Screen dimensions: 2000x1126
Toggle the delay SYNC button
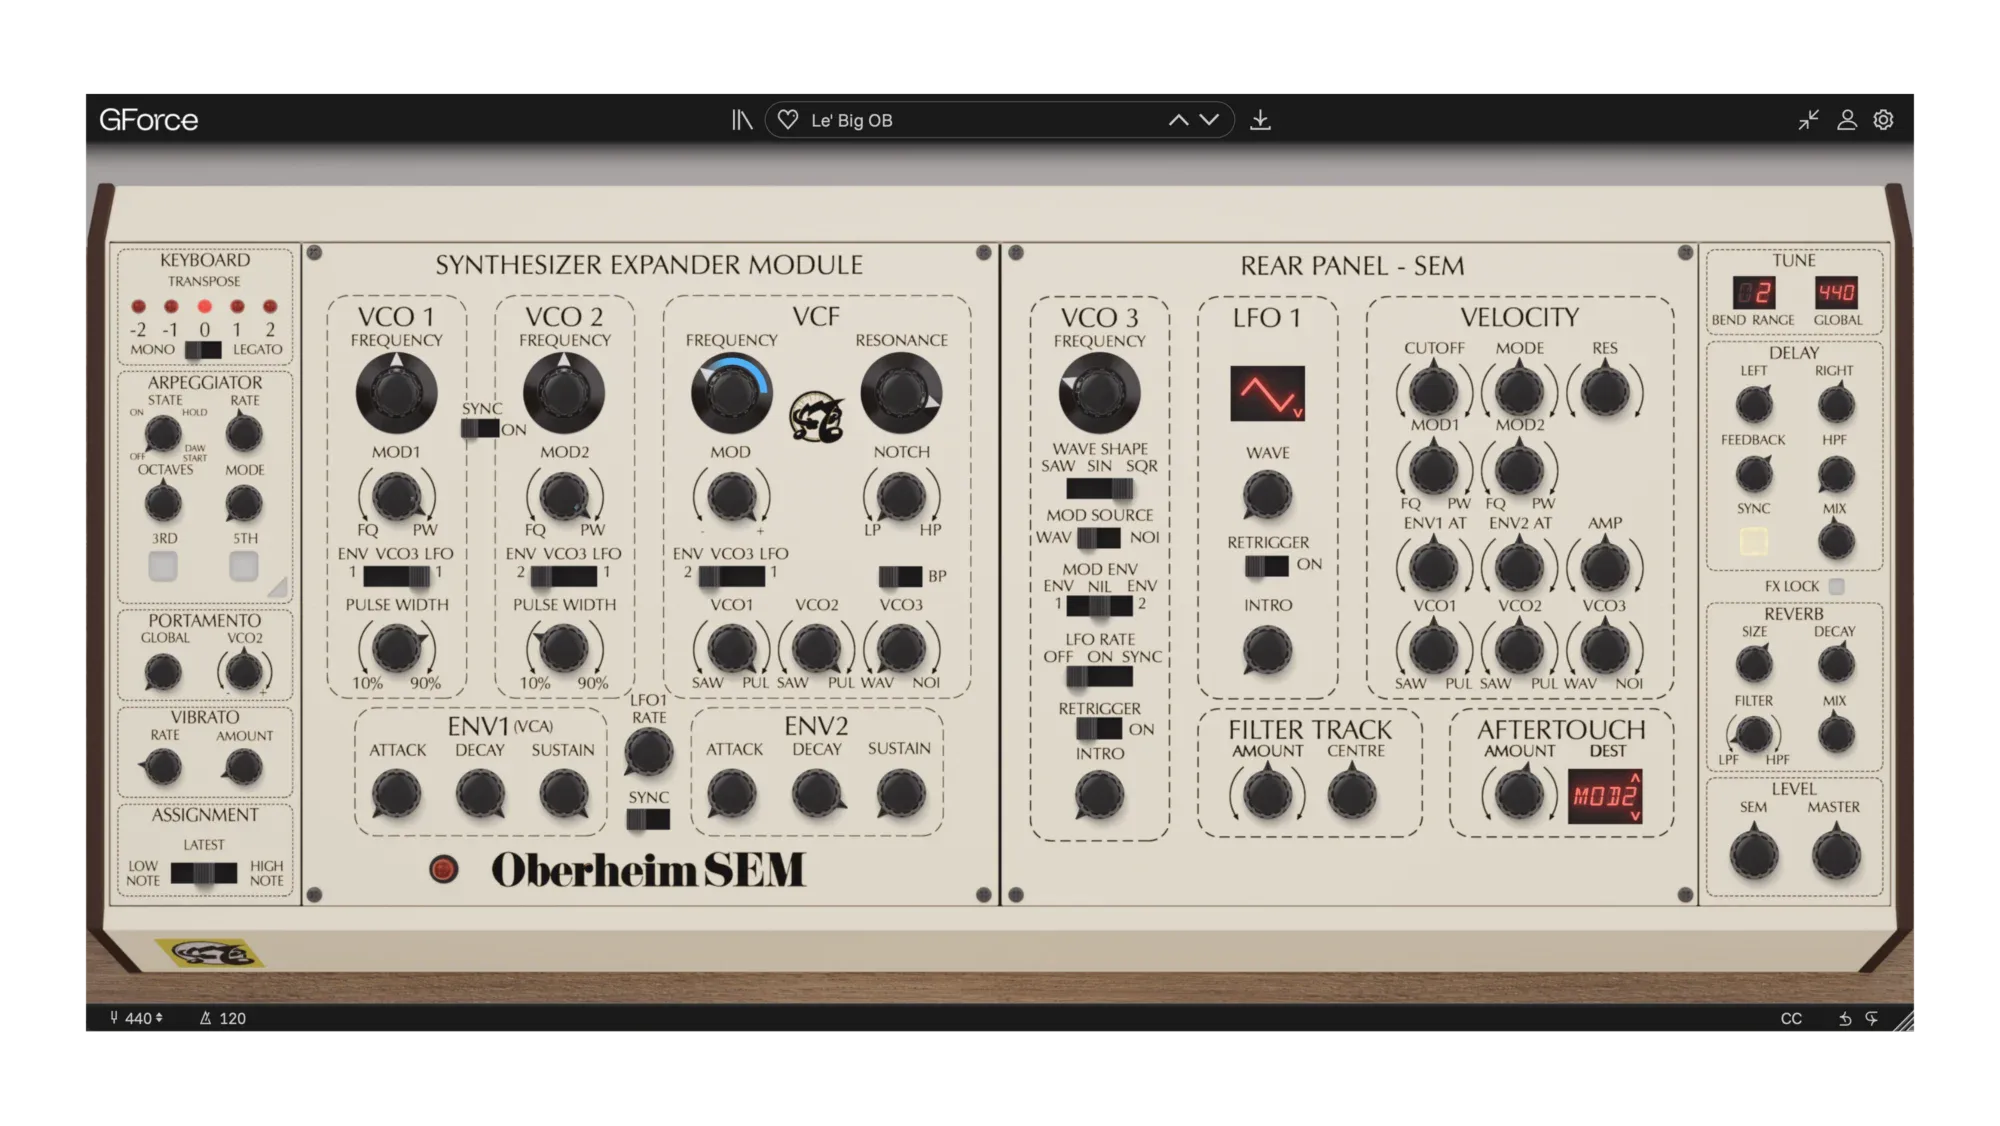pos(1753,541)
